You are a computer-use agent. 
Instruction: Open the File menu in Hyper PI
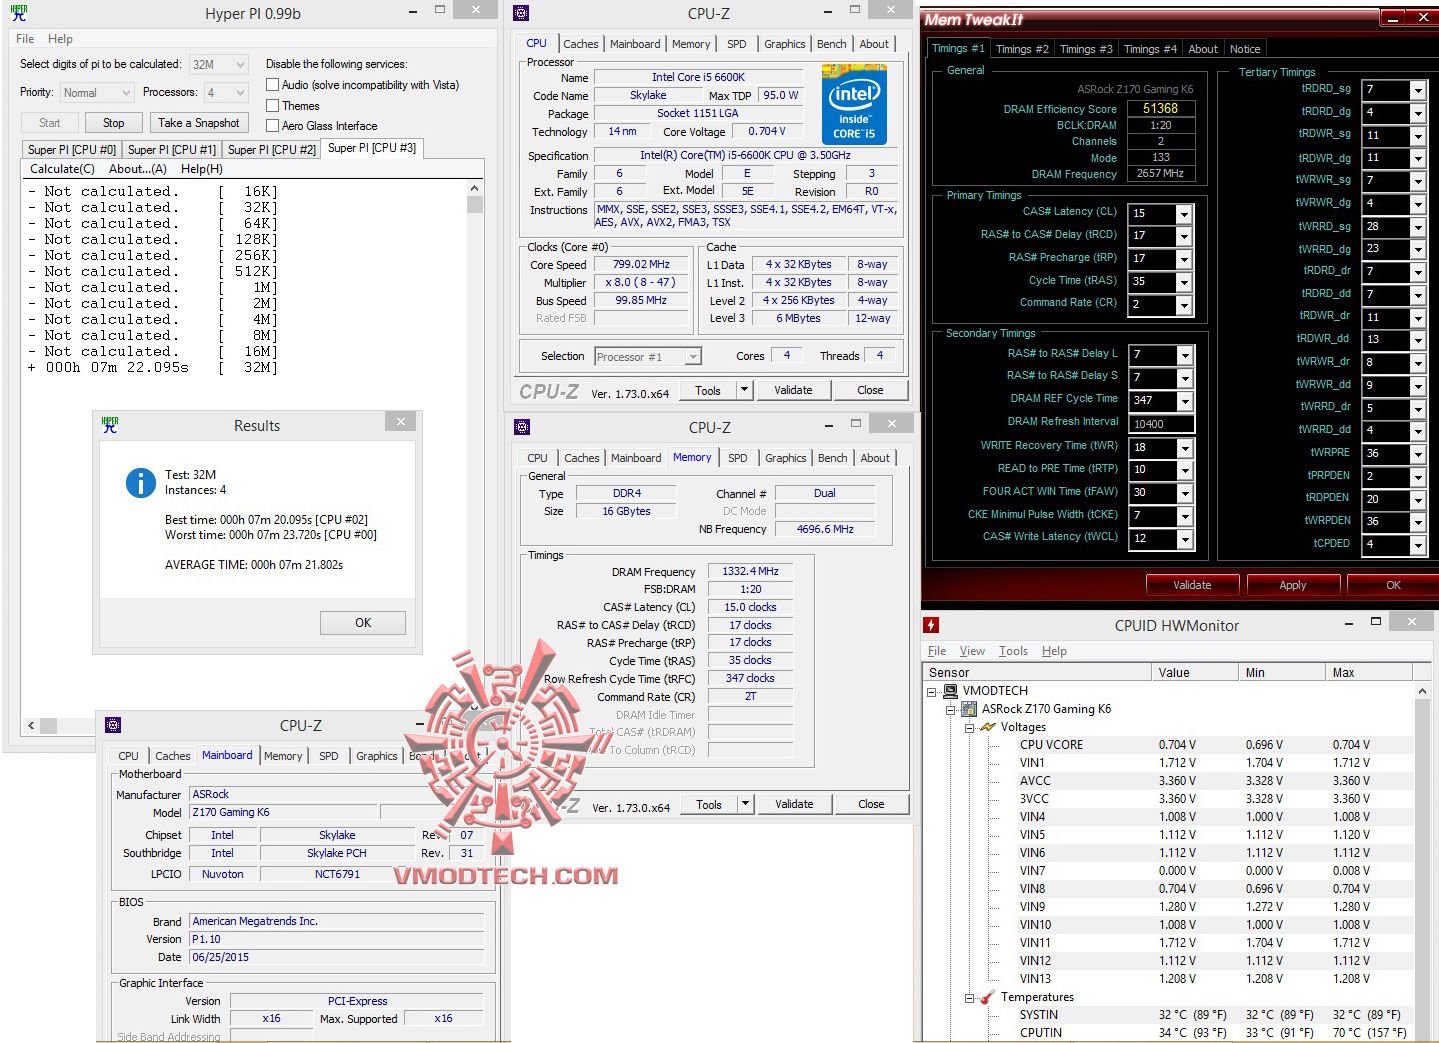[x=25, y=39]
